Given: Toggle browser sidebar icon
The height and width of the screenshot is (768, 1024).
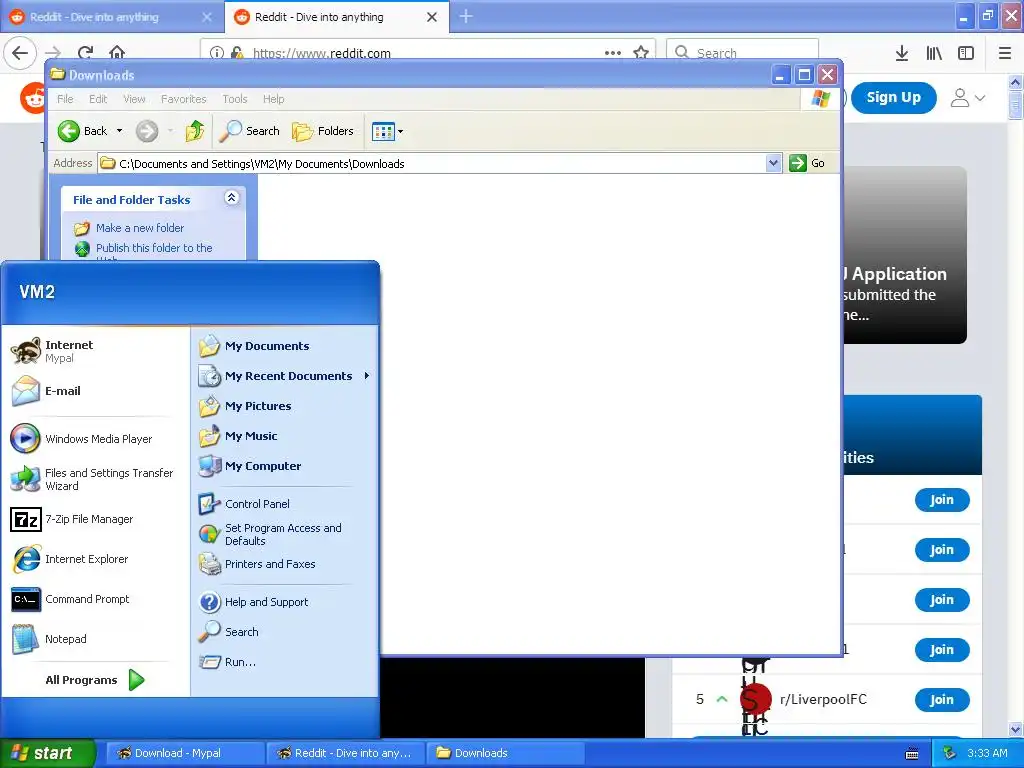Looking at the screenshot, I should [966, 53].
